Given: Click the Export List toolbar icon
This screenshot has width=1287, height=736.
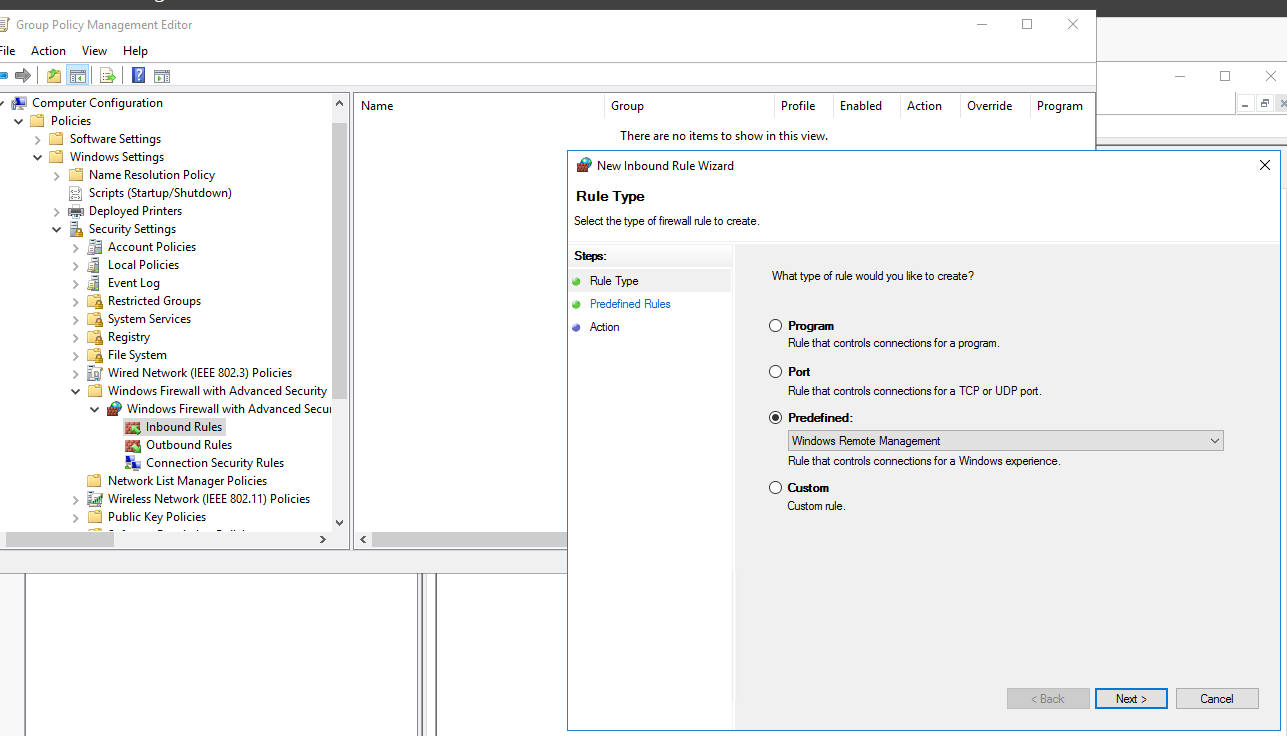Looking at the screenshot, I should 108,75.
